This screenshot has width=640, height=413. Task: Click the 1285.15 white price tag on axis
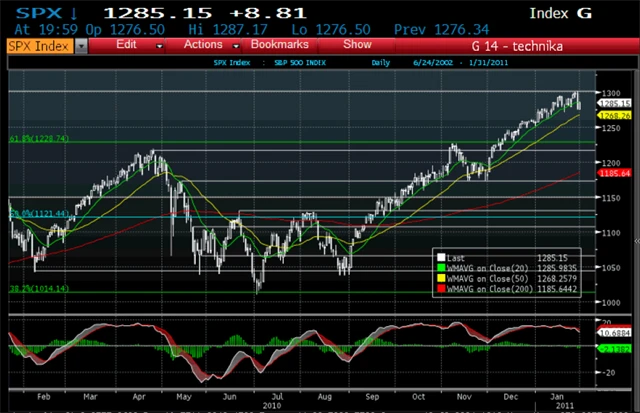pos(614,103)
